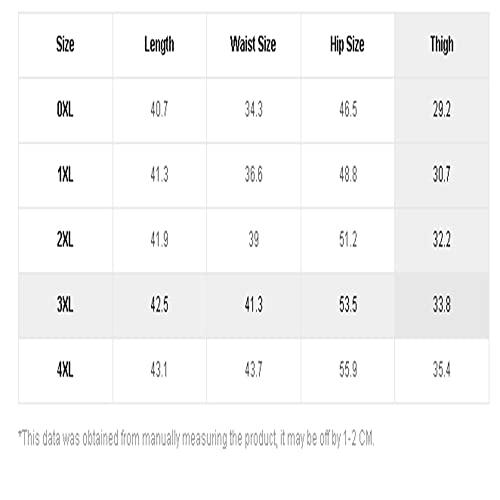Click the highlighted Thigh header
The image size is (500, 500).
tap(442, 44)
